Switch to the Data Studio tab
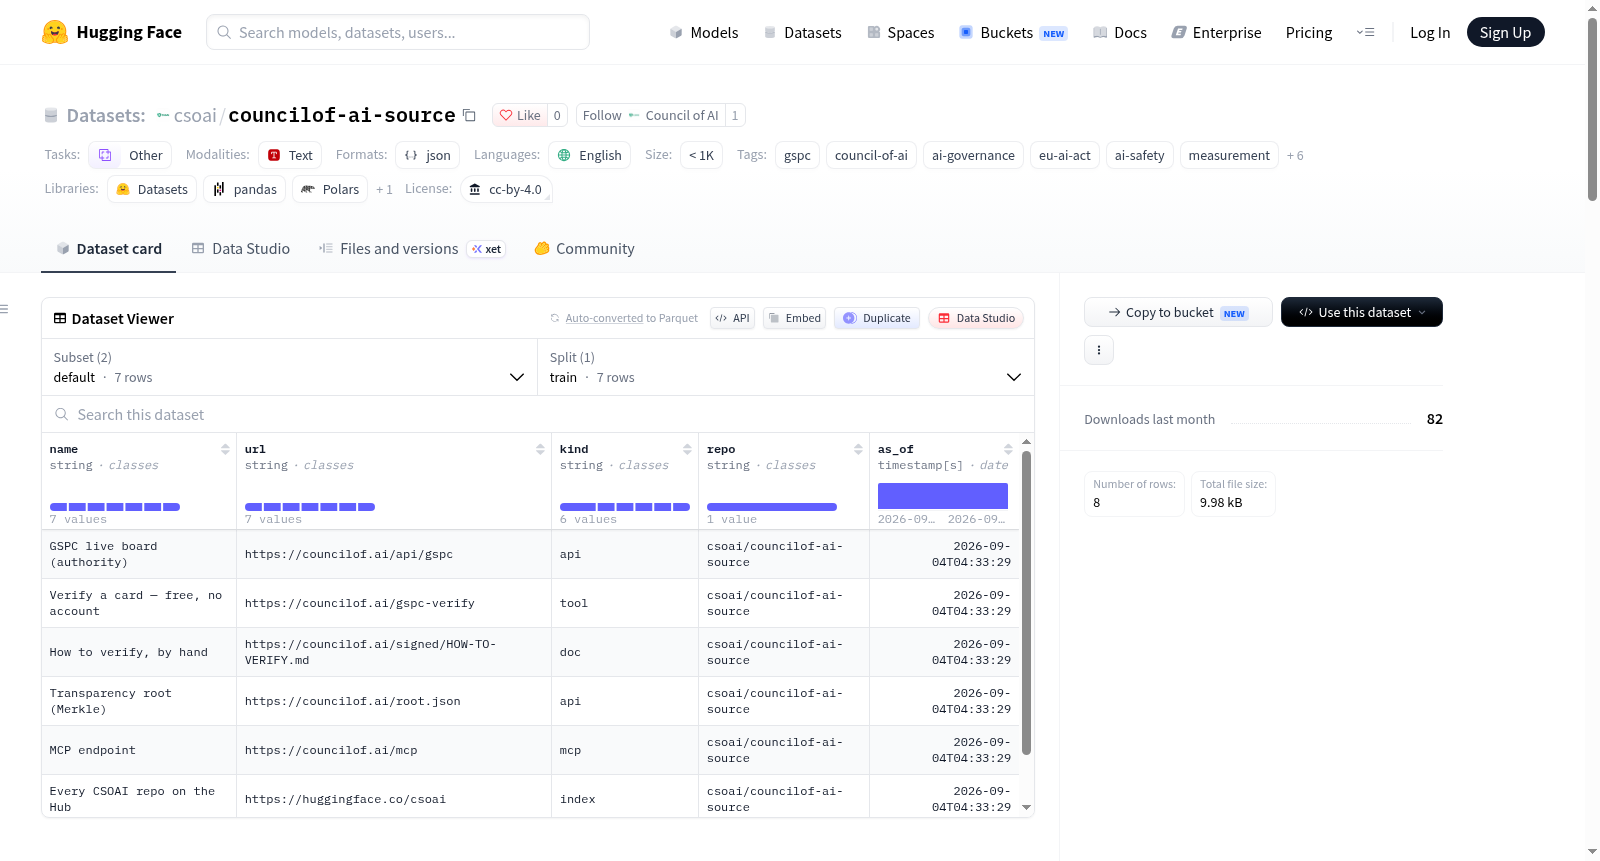 point(241,249)
